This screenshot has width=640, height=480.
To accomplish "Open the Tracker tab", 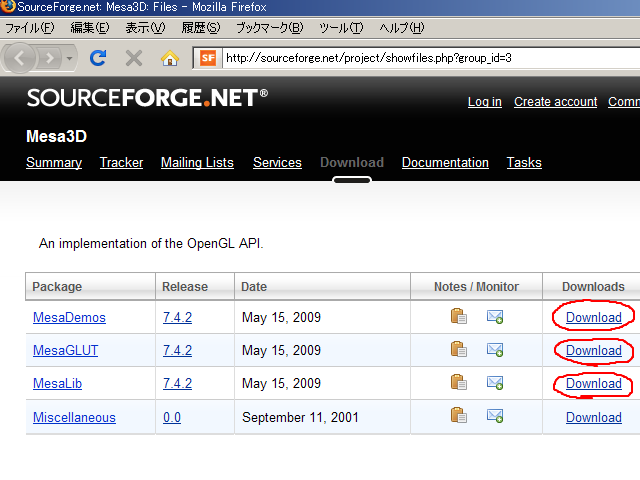I will [x=121, y=162].
